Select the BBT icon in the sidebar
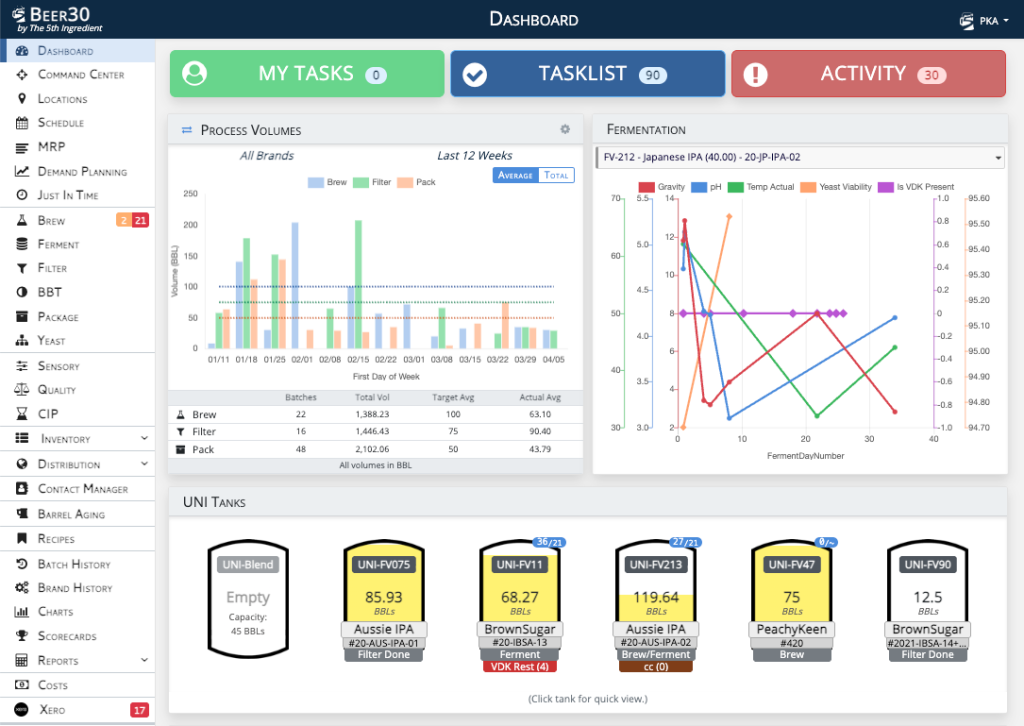The image size is (1024, 726). coord(20,292)
